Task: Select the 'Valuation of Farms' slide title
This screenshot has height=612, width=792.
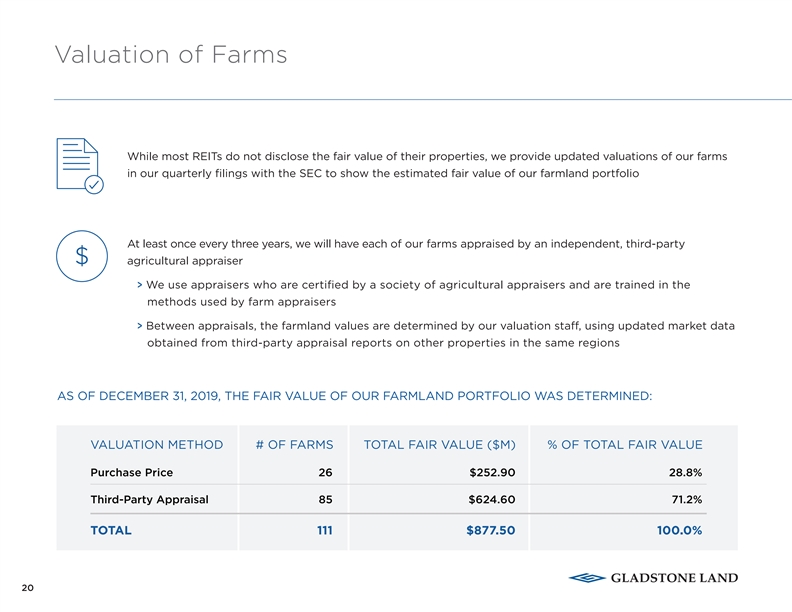Action: (171, 54)
